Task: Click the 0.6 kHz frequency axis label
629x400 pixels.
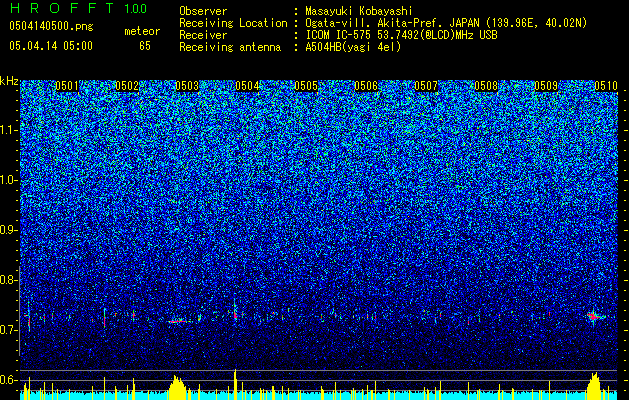Action: click(x=8, y=380)
